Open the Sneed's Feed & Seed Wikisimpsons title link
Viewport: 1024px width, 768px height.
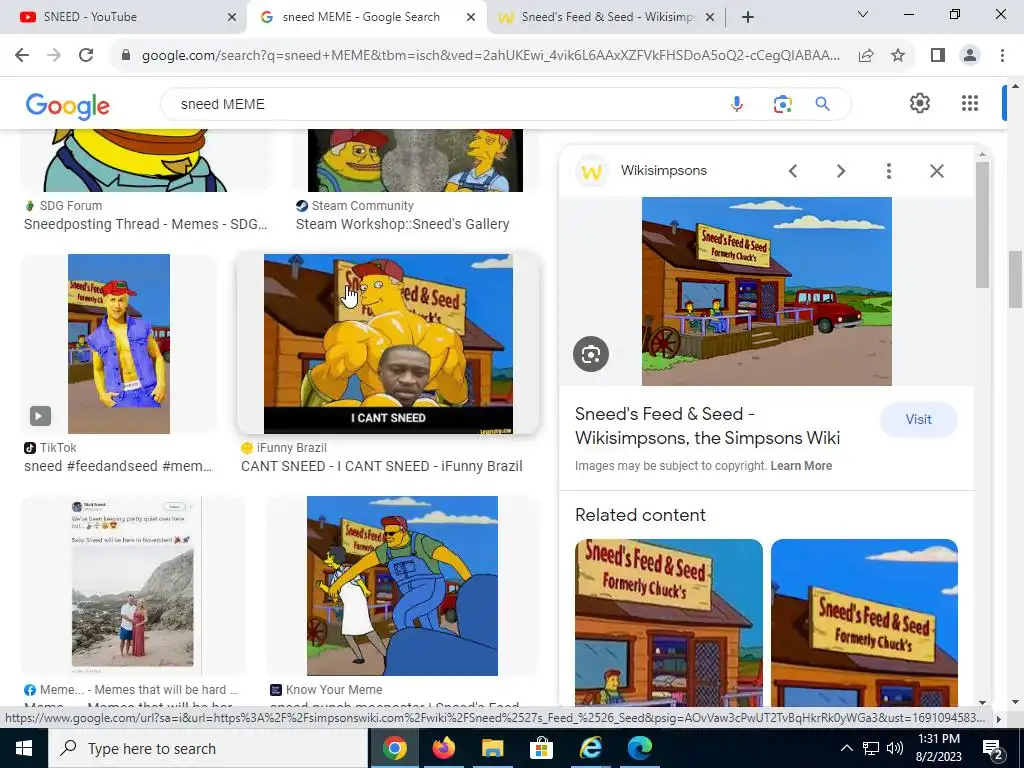tap(707, 426)
